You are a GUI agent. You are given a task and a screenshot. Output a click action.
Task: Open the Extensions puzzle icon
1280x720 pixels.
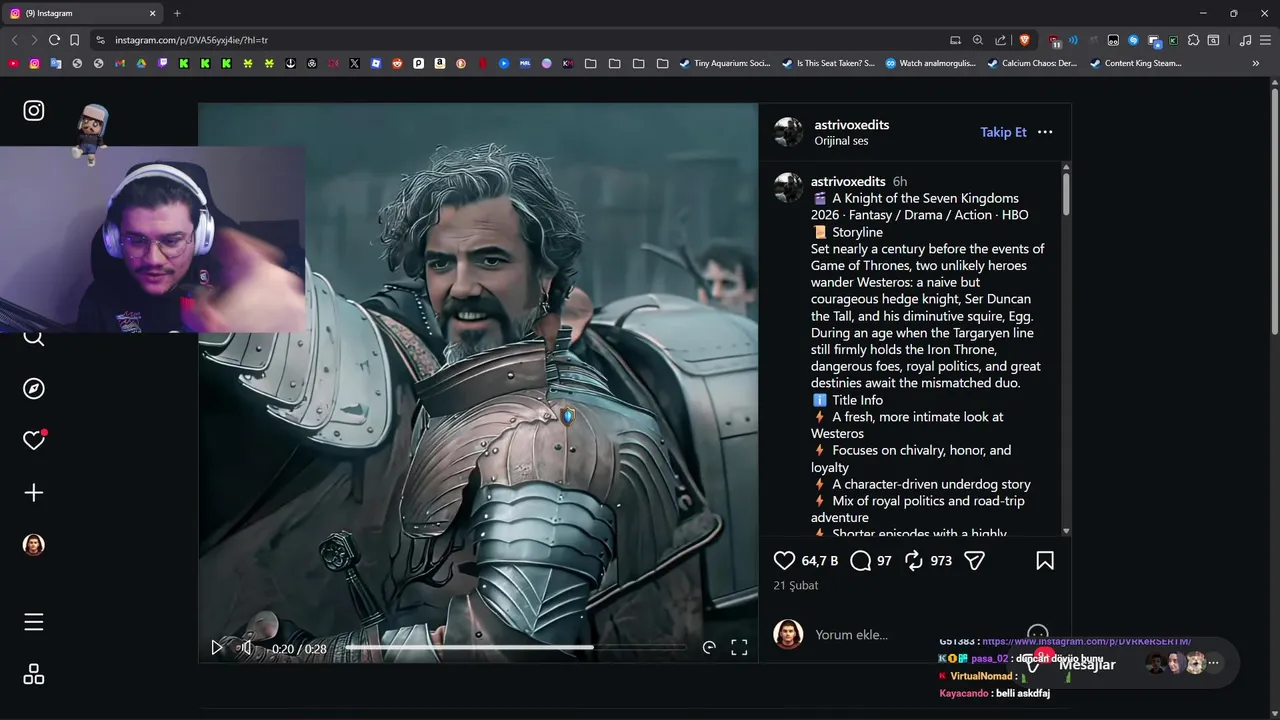pyautogui.click(x=1193, y=40)
